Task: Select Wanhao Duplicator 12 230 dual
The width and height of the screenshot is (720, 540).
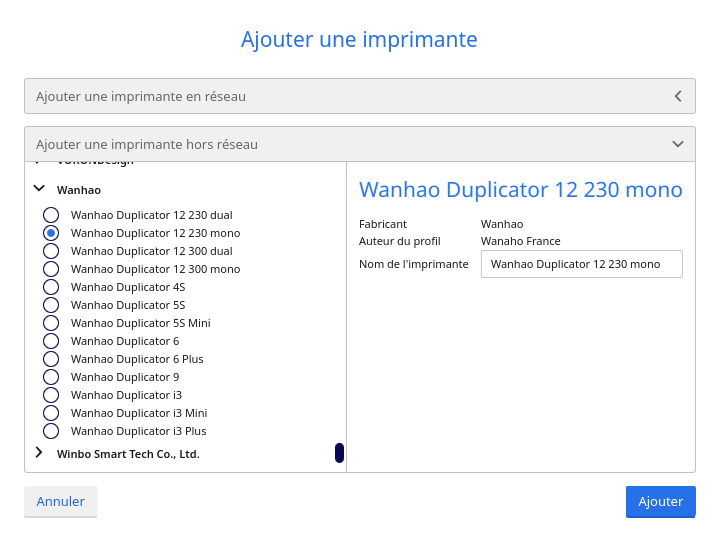Action: click(51, 215)
